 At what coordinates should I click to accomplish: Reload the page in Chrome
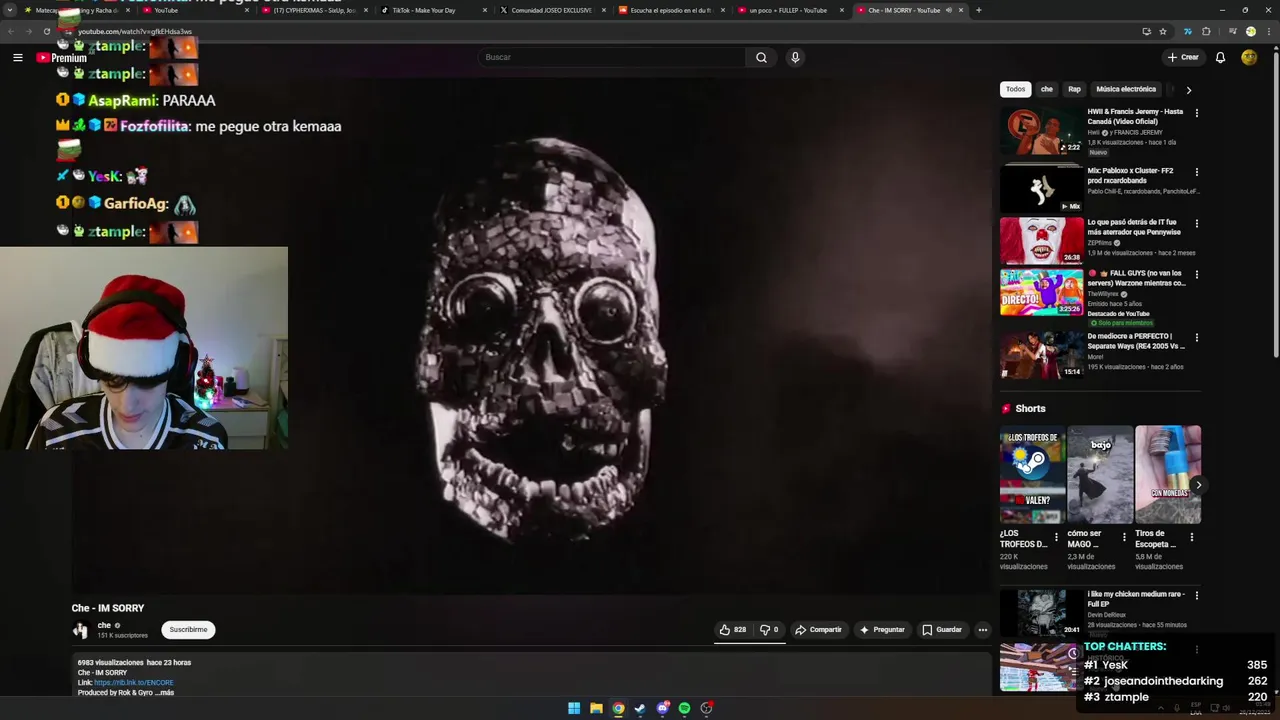point(46,31)
